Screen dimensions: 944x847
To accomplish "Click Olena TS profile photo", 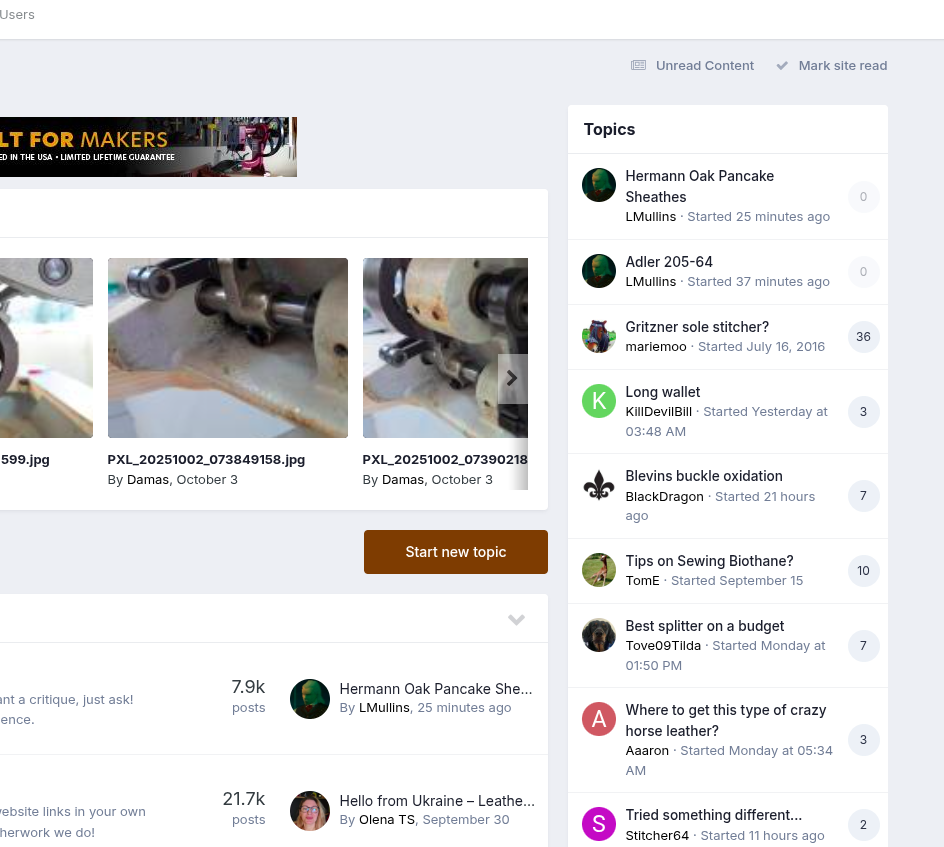I will (x=310, y=811).
